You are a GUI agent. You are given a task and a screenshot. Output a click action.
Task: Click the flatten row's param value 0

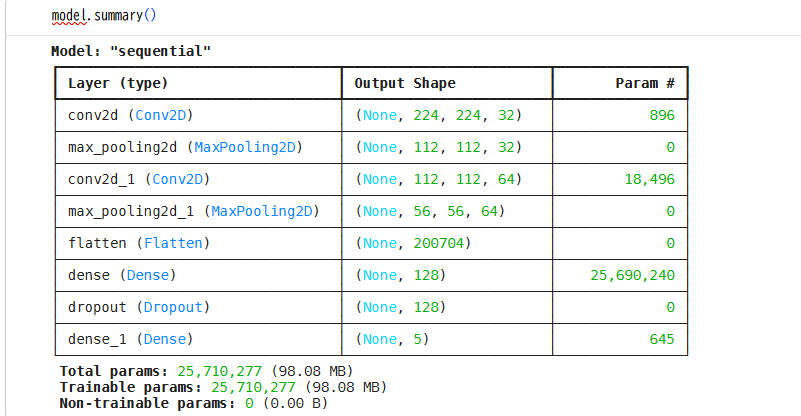coord(670,243)
